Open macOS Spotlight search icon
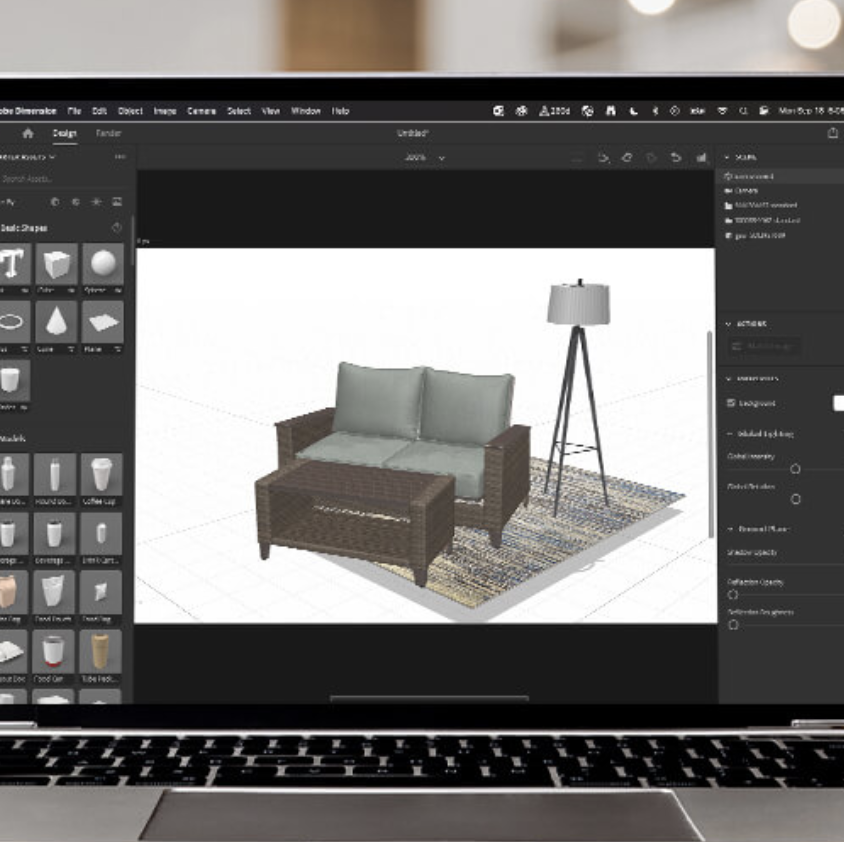Screen dimensions: 844x842 [x=743, y=111]
